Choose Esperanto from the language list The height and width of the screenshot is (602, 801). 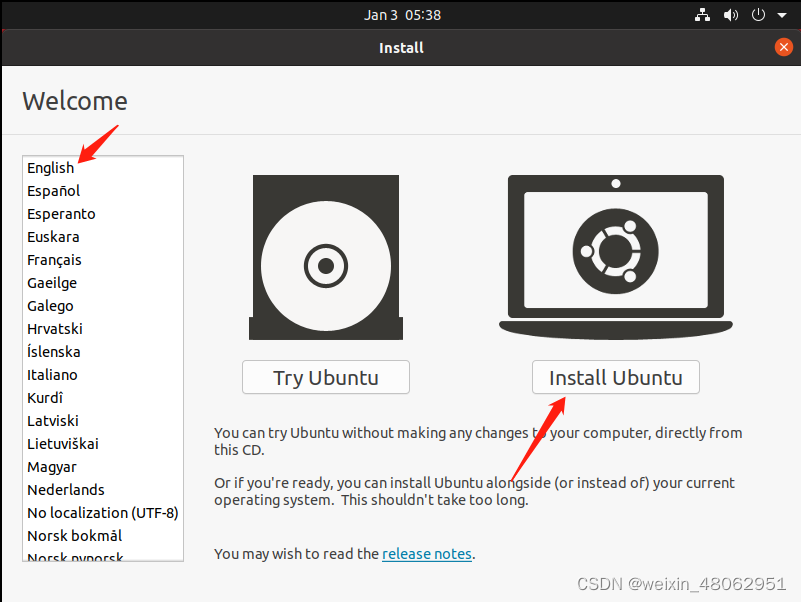coord(62,214)
